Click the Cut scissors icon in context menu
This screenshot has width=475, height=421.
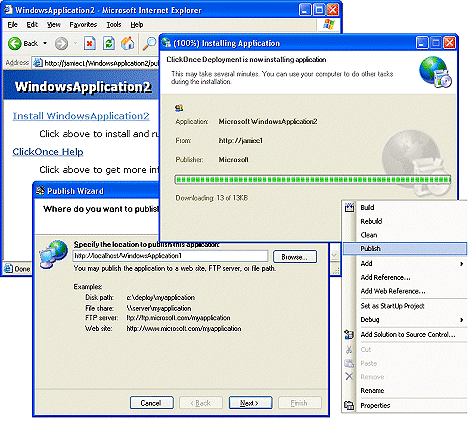click(x=349, y=349)
